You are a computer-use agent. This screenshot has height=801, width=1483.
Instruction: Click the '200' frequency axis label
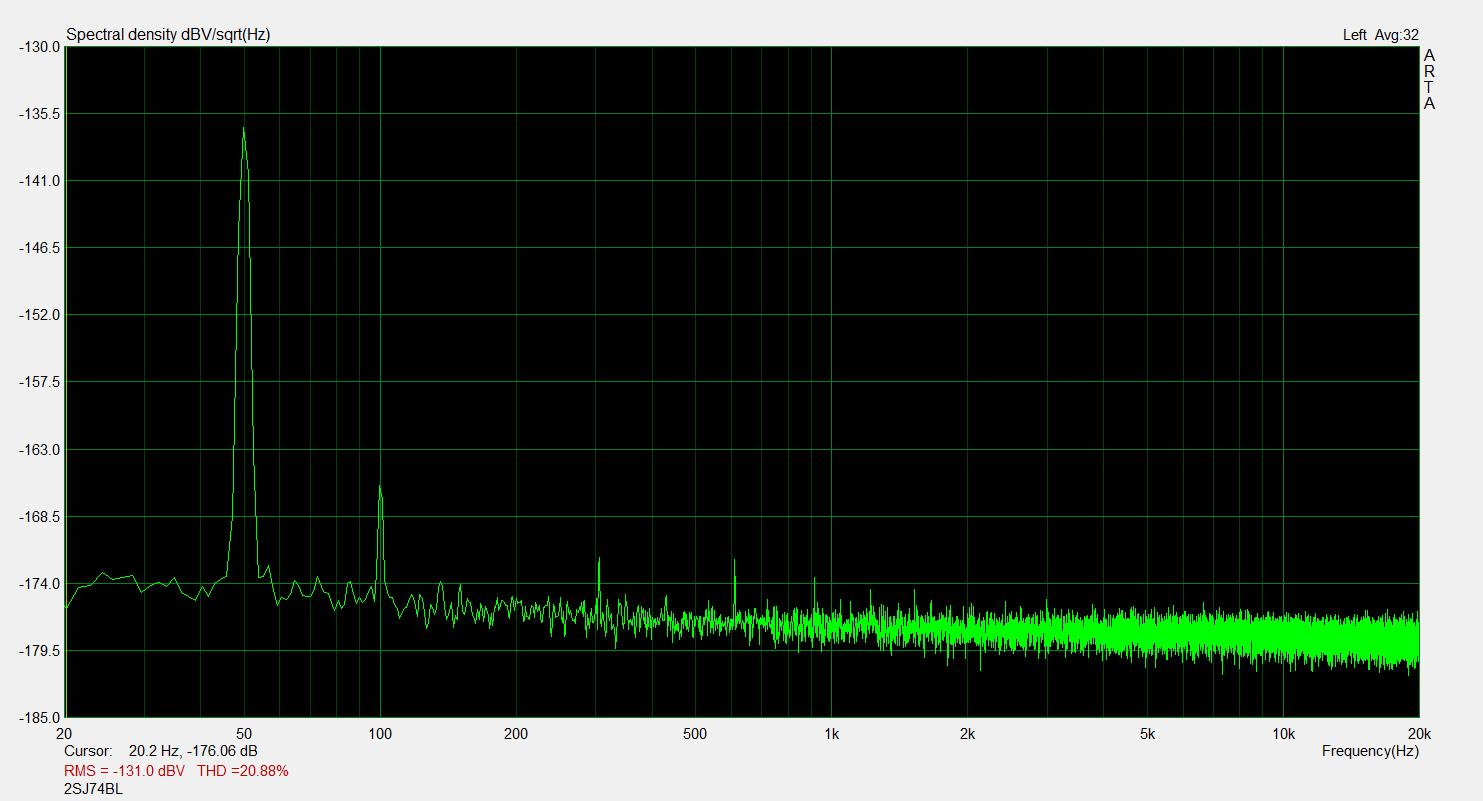tap(516, 734)
